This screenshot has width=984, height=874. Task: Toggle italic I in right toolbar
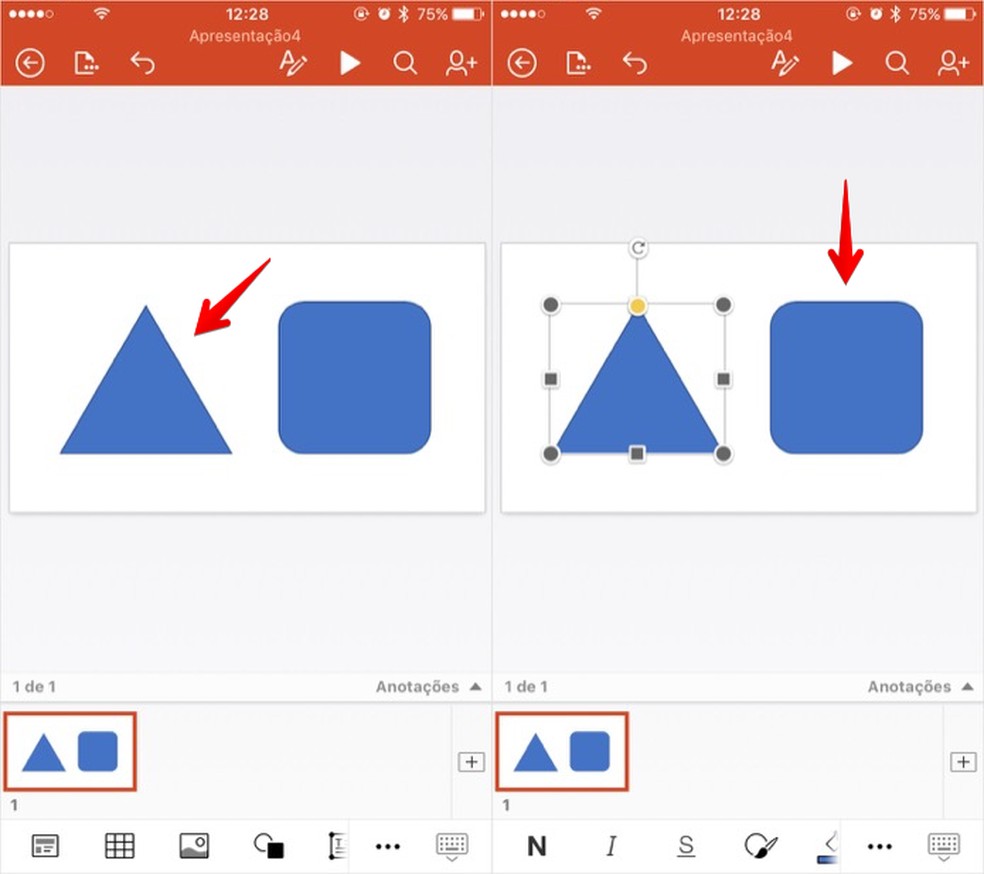click(611, 846)
